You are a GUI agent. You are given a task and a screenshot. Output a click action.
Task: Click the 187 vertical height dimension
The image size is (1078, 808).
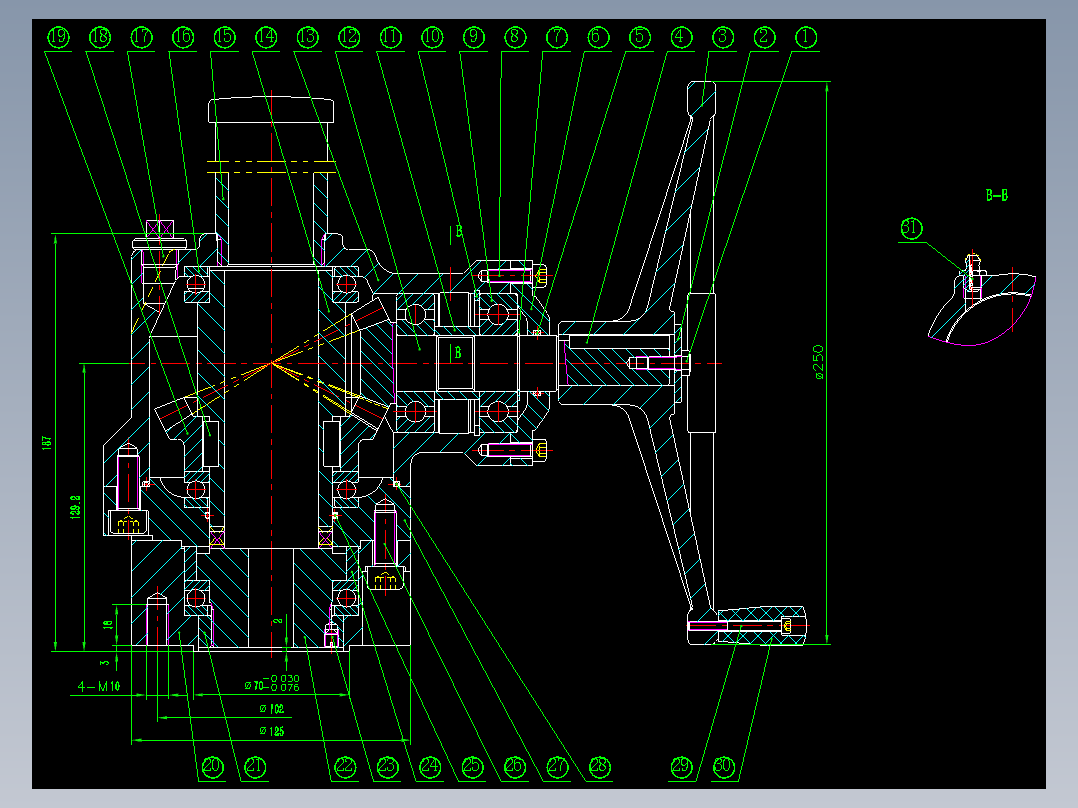tap(47, 442)
